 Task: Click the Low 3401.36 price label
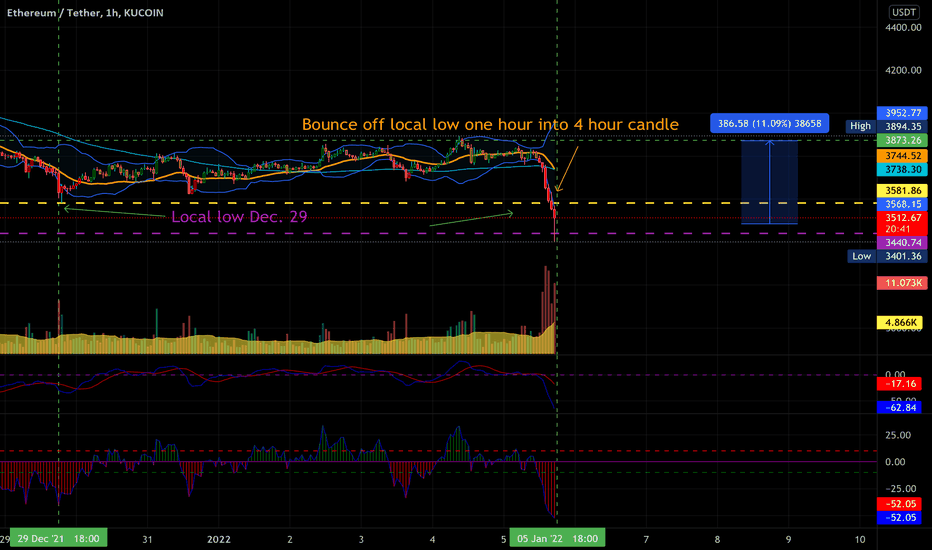click(x=887, y=256)
